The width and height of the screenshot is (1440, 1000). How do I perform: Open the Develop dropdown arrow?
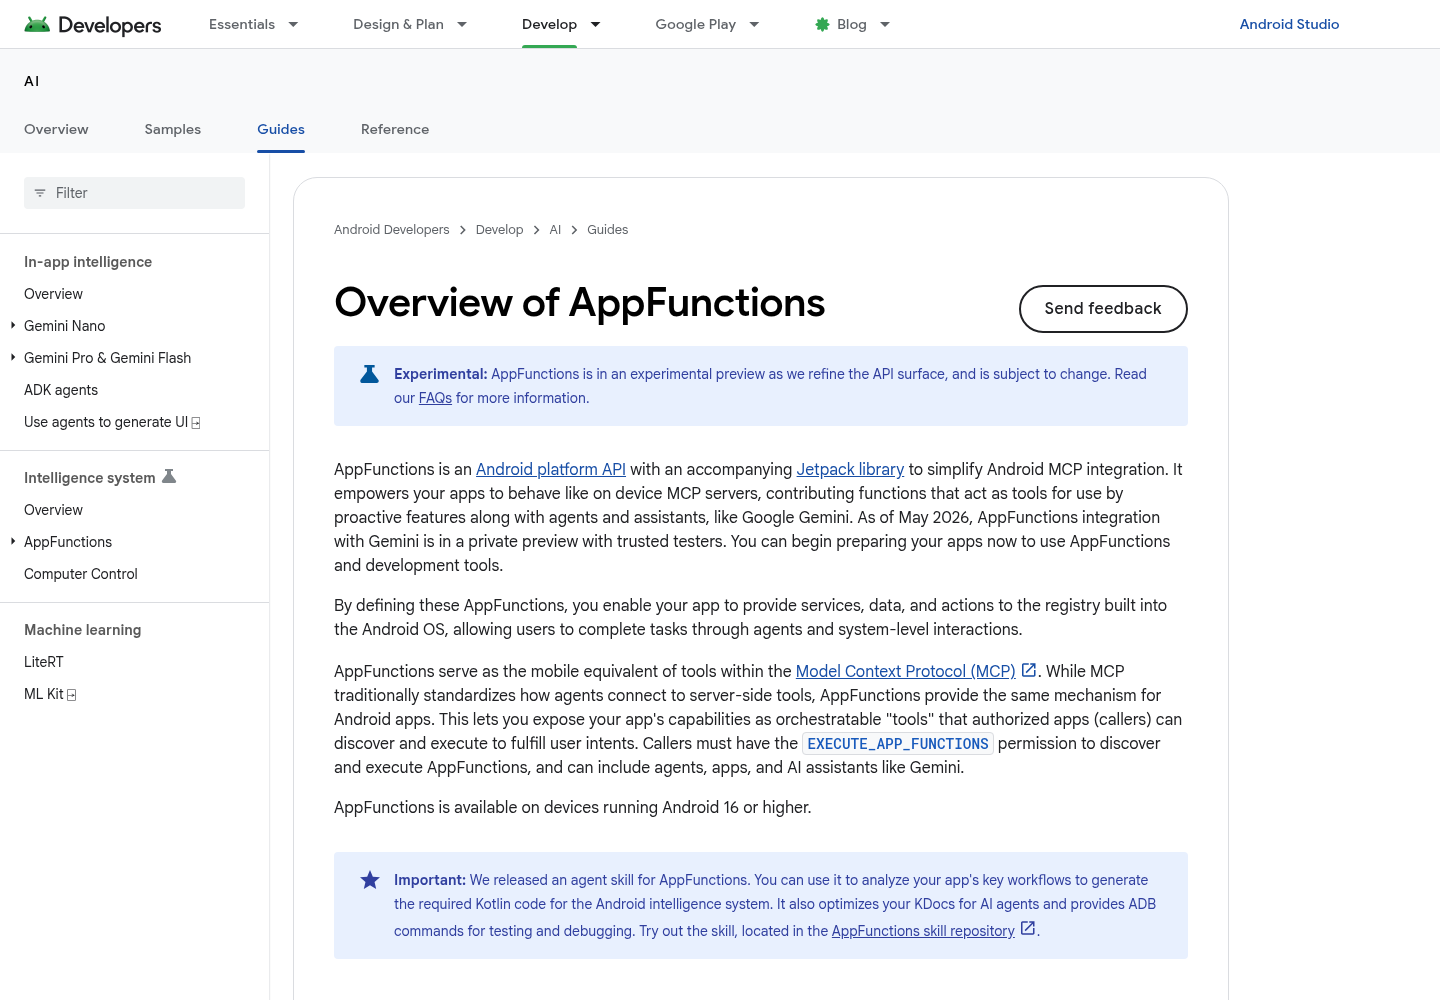(595, 24)
